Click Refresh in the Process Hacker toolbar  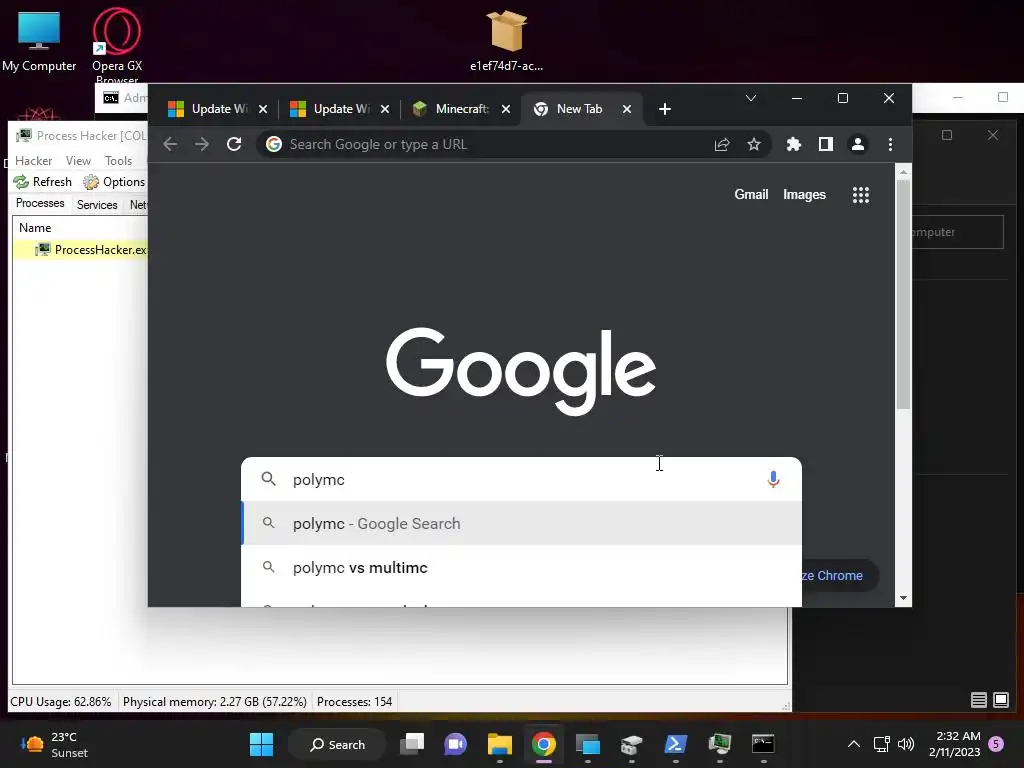click(x=42, y=182)
